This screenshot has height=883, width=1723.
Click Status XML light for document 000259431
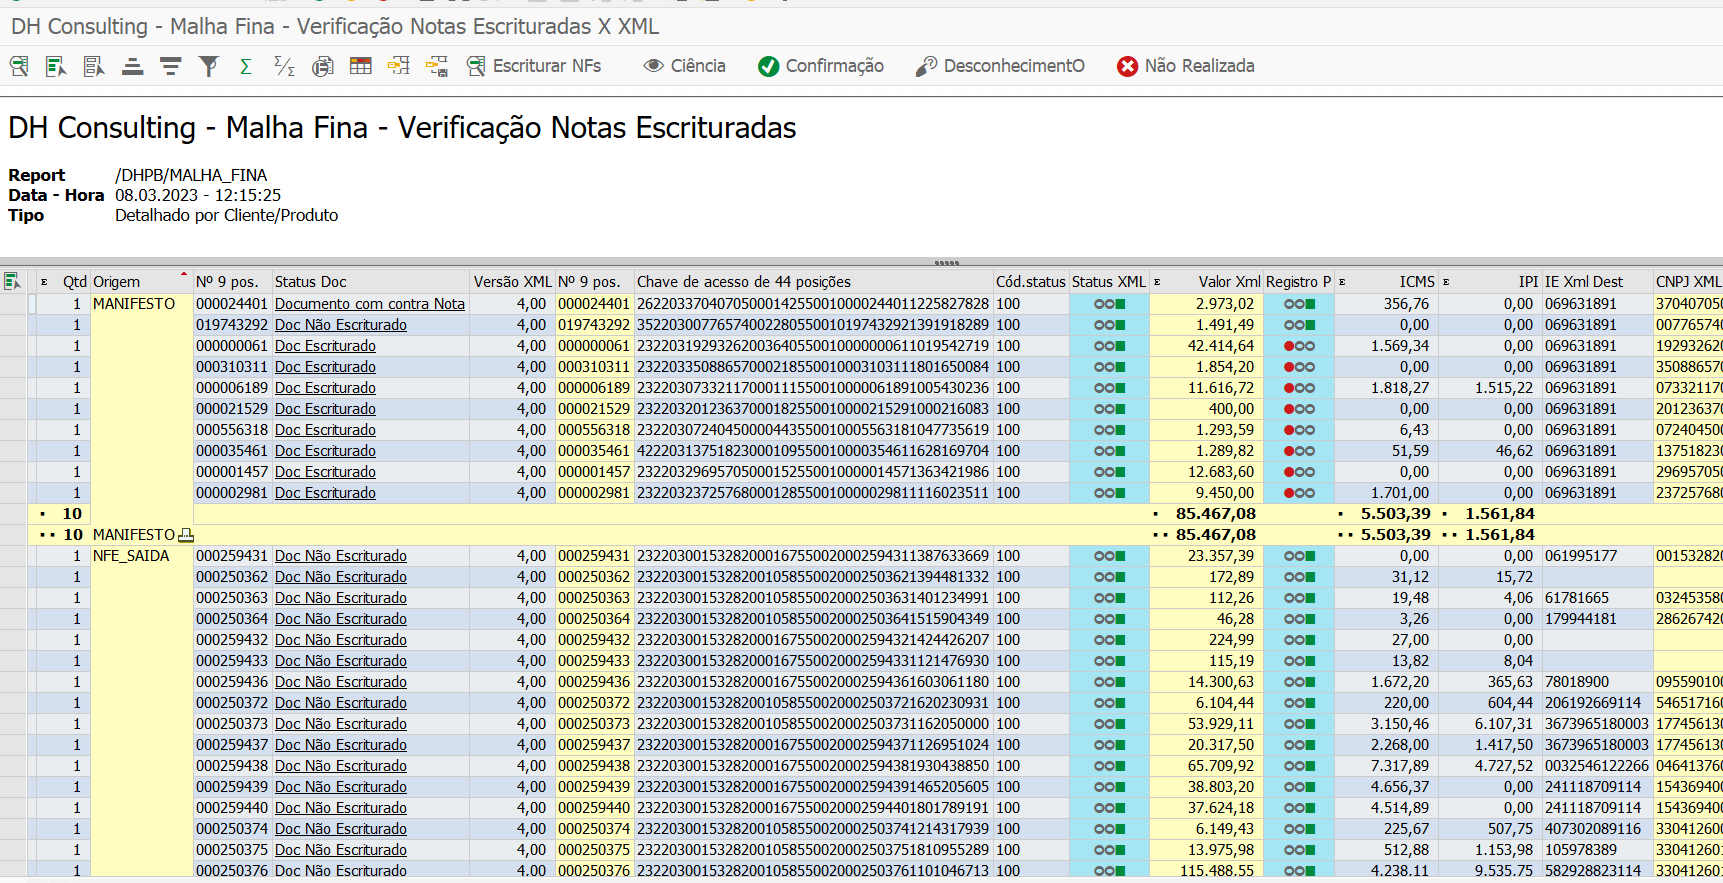[1109, 556]
